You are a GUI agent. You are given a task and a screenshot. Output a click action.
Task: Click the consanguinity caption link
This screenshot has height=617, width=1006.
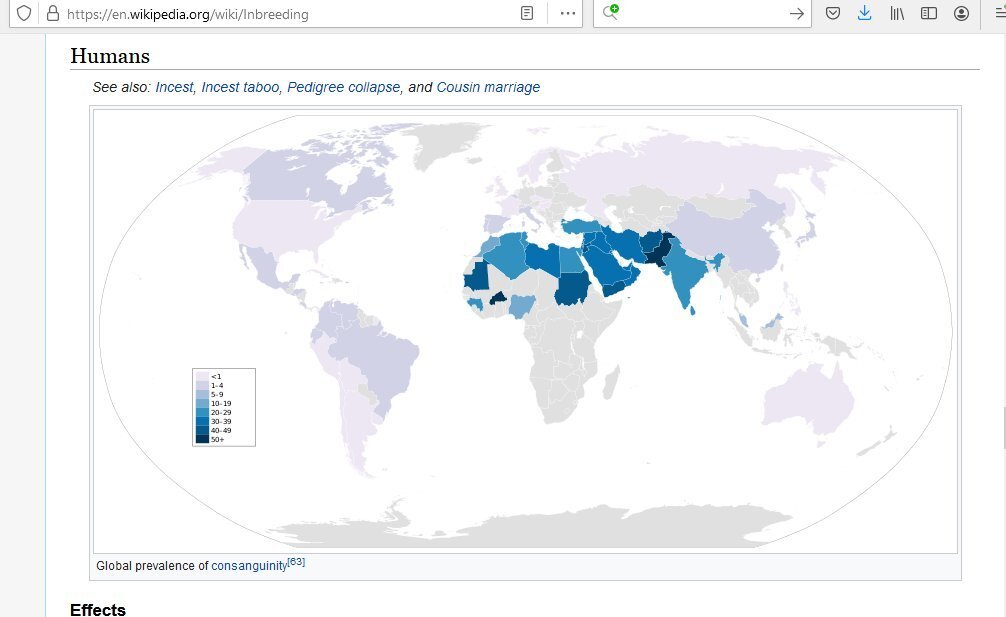point(249,566)
